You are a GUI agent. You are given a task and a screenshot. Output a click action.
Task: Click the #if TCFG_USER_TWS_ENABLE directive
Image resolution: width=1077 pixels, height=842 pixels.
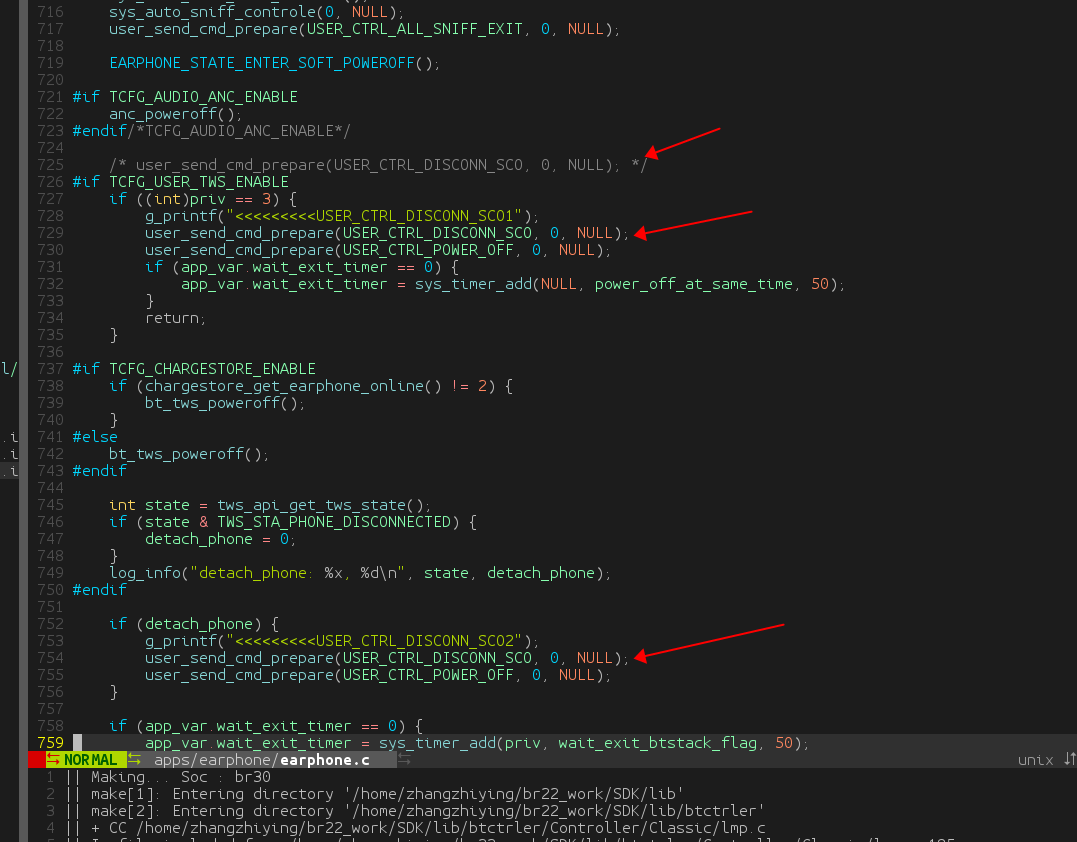coord(181,182)
